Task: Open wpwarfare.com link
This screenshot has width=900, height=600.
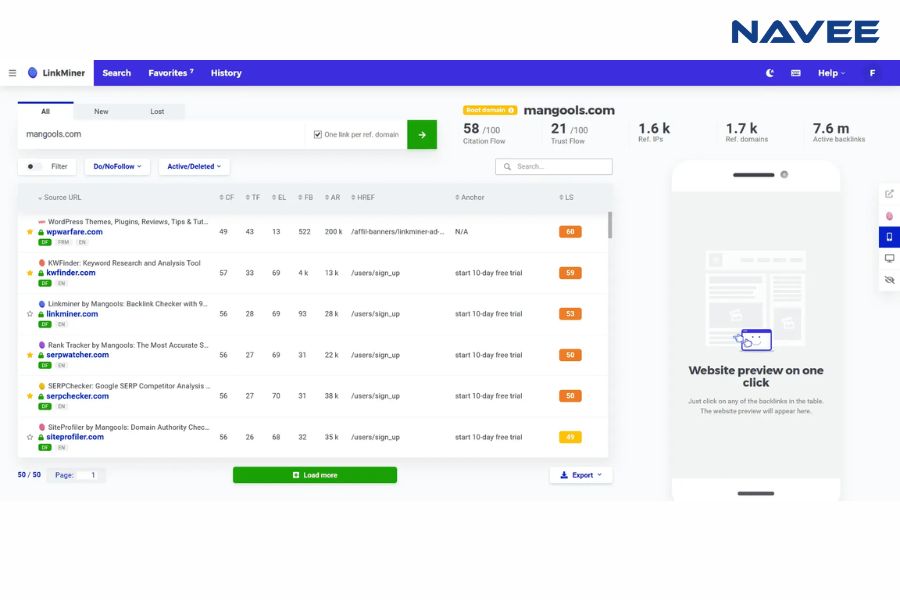Action: 75,232
